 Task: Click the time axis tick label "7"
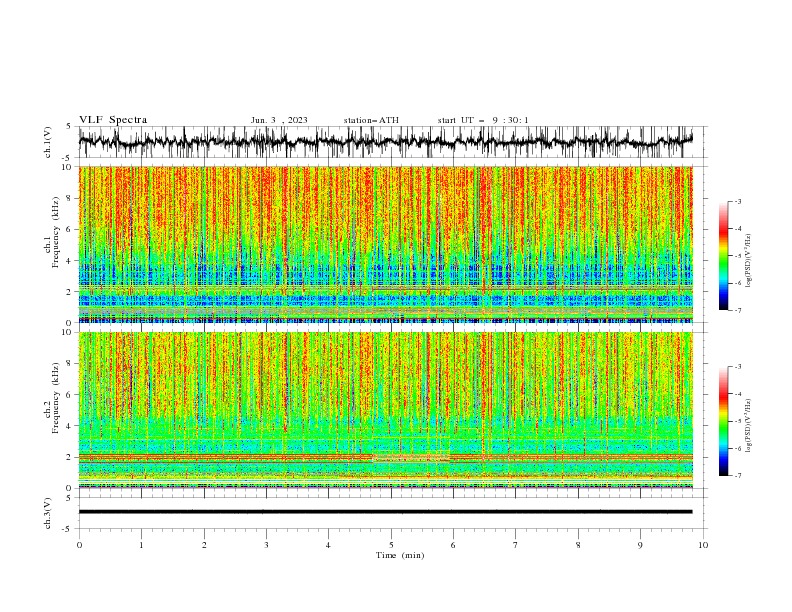click(x=516, y=545)
